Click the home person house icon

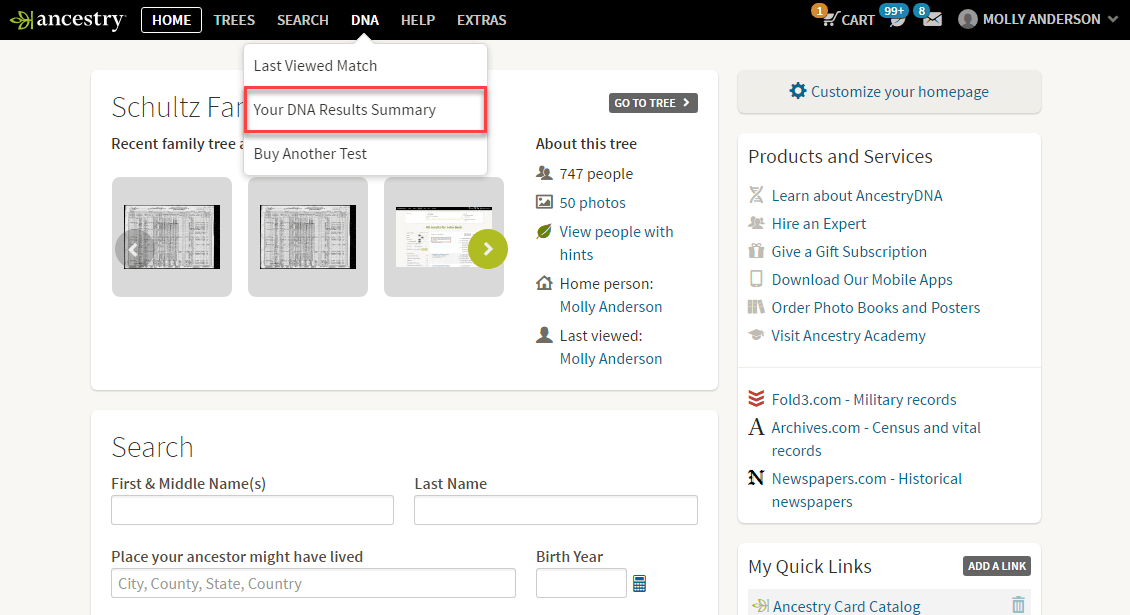click(x=544, y=283)
